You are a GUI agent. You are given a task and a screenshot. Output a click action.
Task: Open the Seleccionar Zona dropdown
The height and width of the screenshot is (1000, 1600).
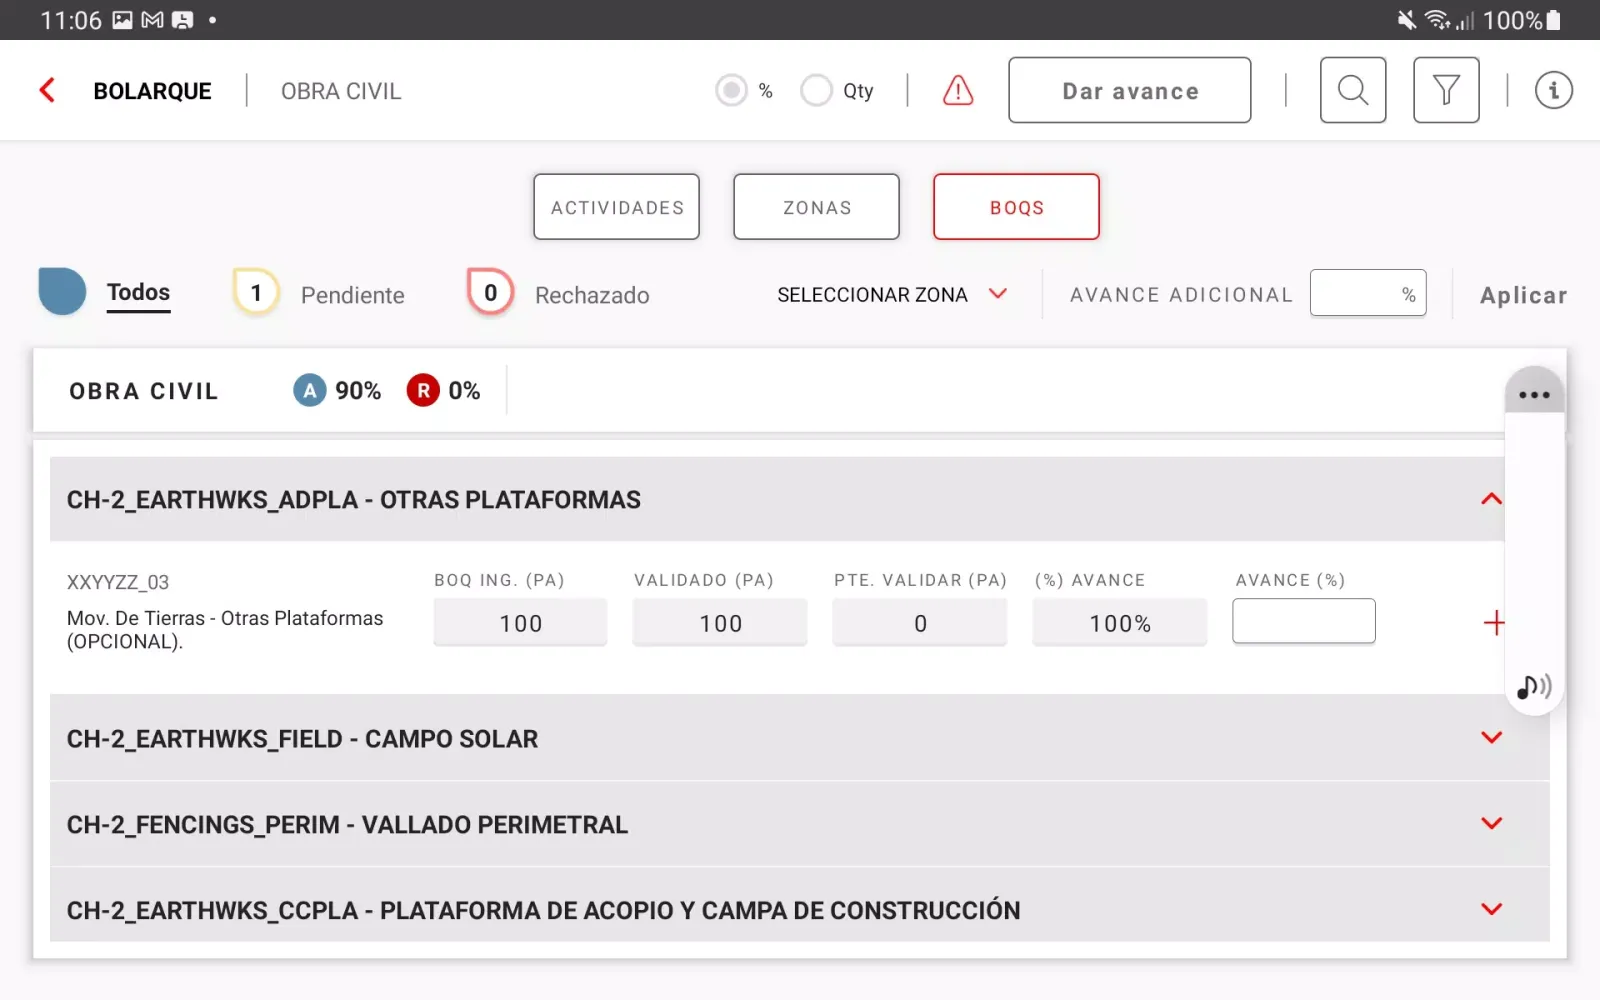(891, 294)
